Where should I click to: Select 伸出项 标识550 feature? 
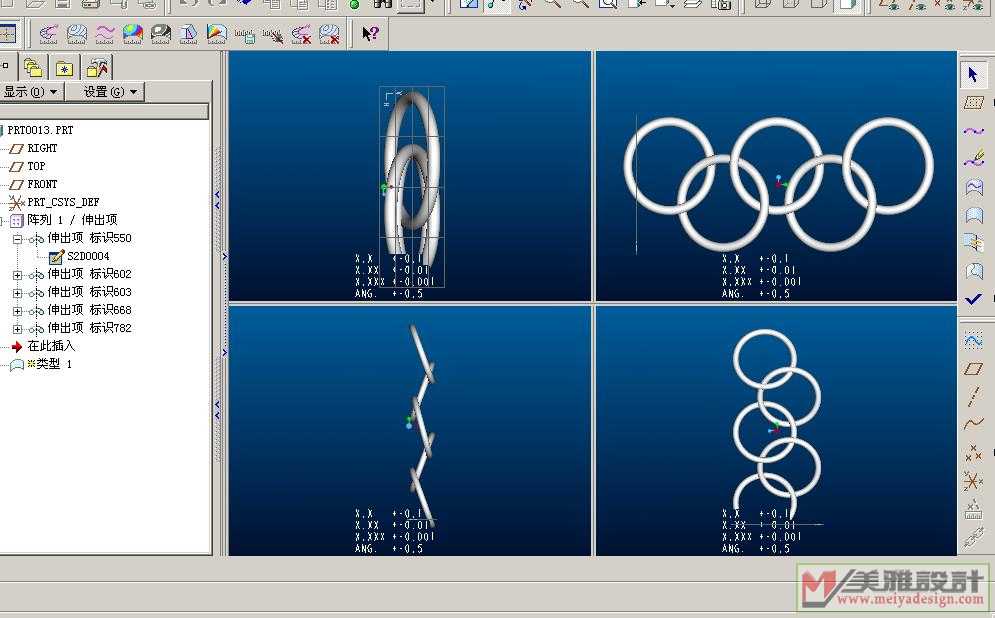(89, 238)
